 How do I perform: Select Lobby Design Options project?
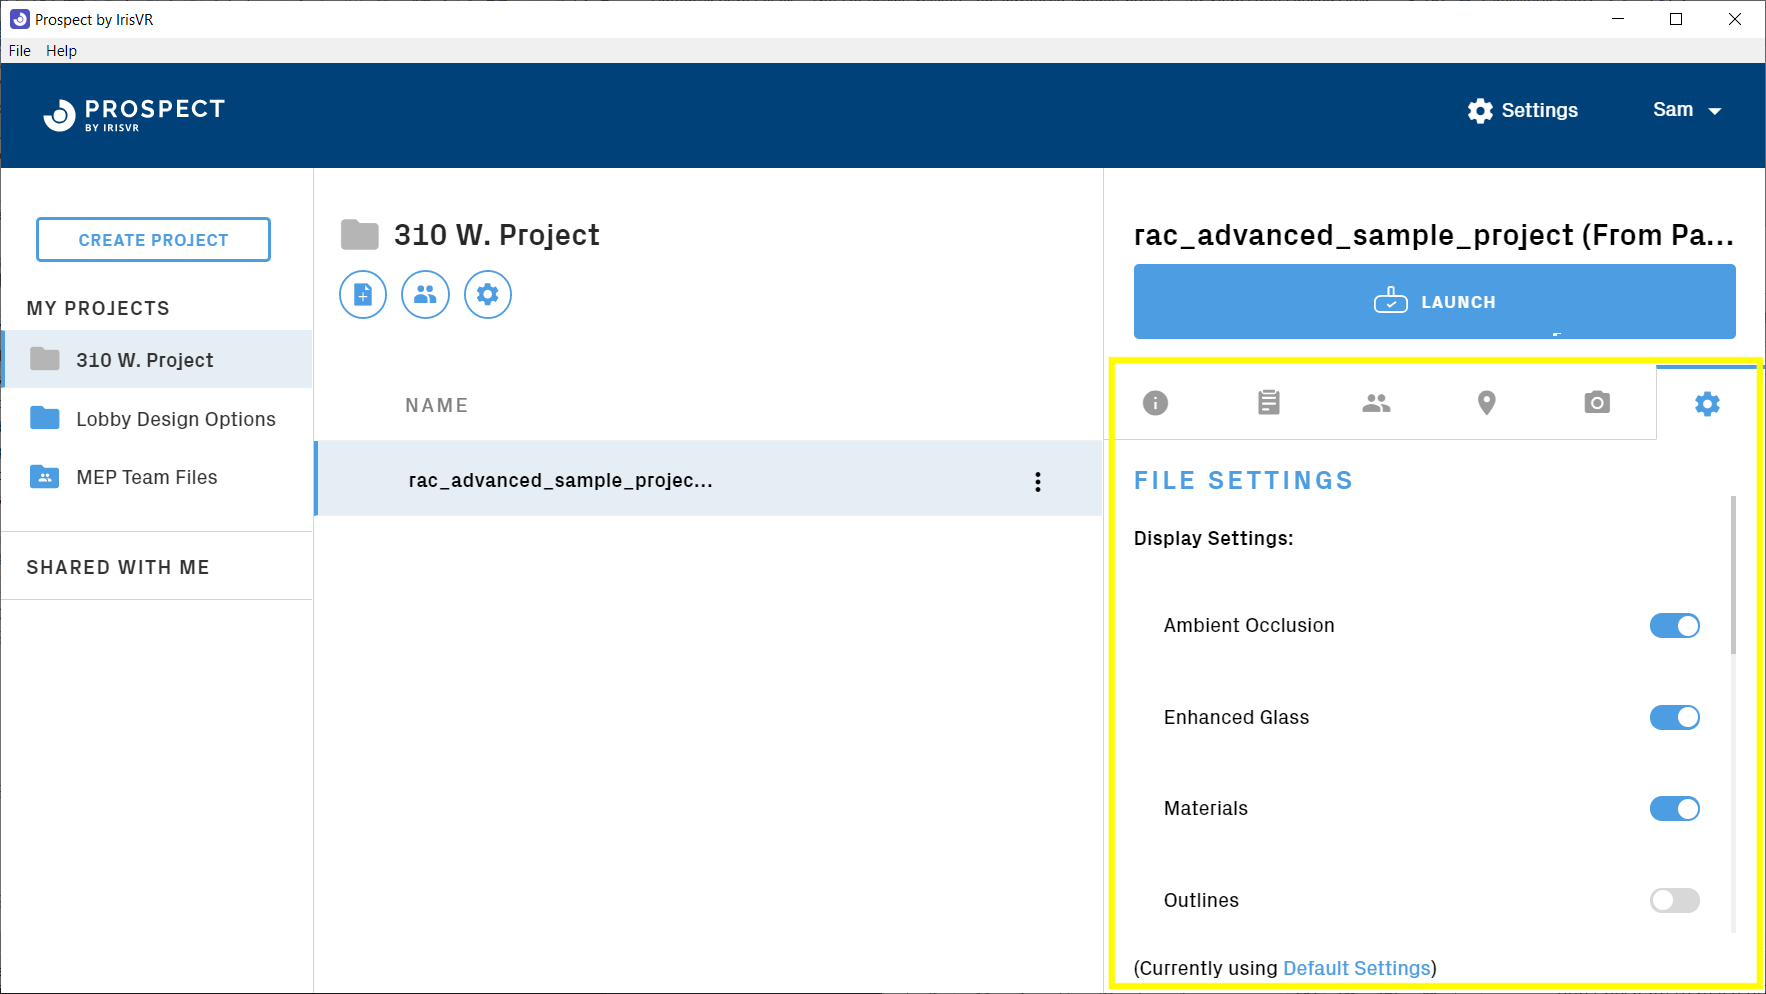point(157,418)
